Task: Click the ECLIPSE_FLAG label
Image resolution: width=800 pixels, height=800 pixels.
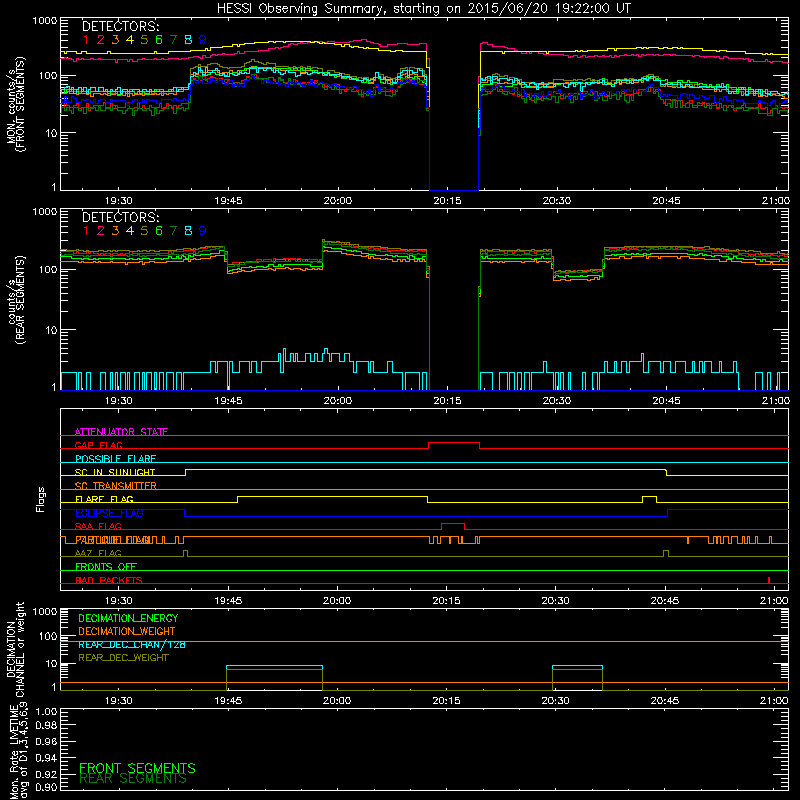Action: (109, 513)
